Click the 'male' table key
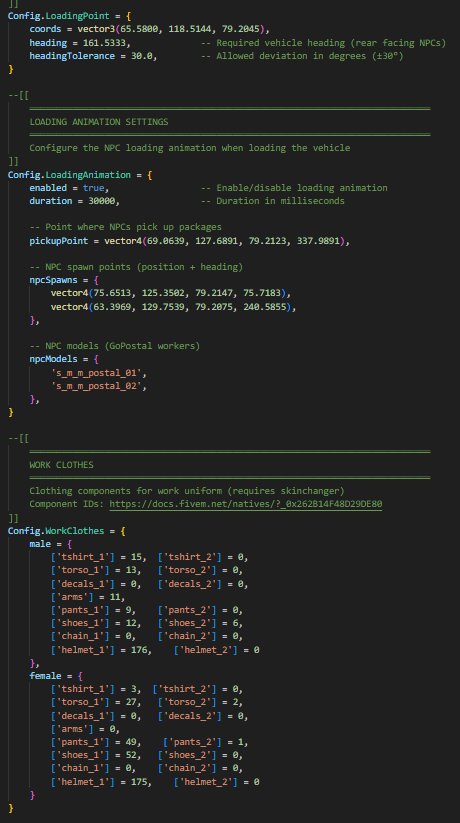 tap(40, 544)
